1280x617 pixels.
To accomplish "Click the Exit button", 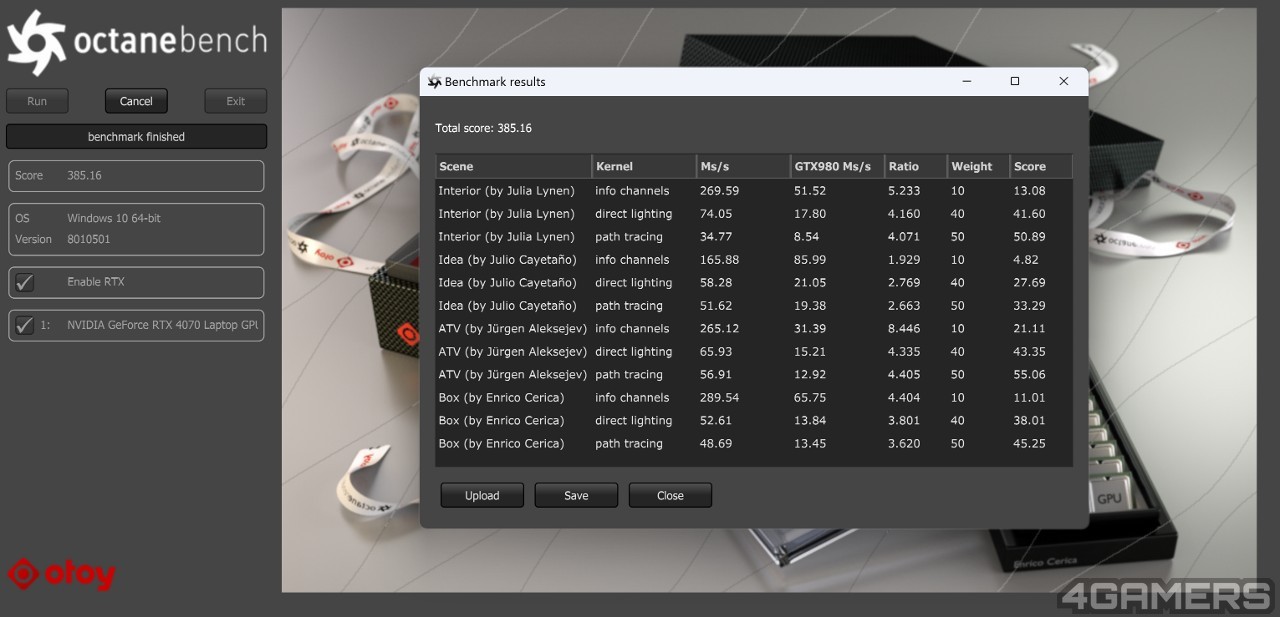I will 236,101.
